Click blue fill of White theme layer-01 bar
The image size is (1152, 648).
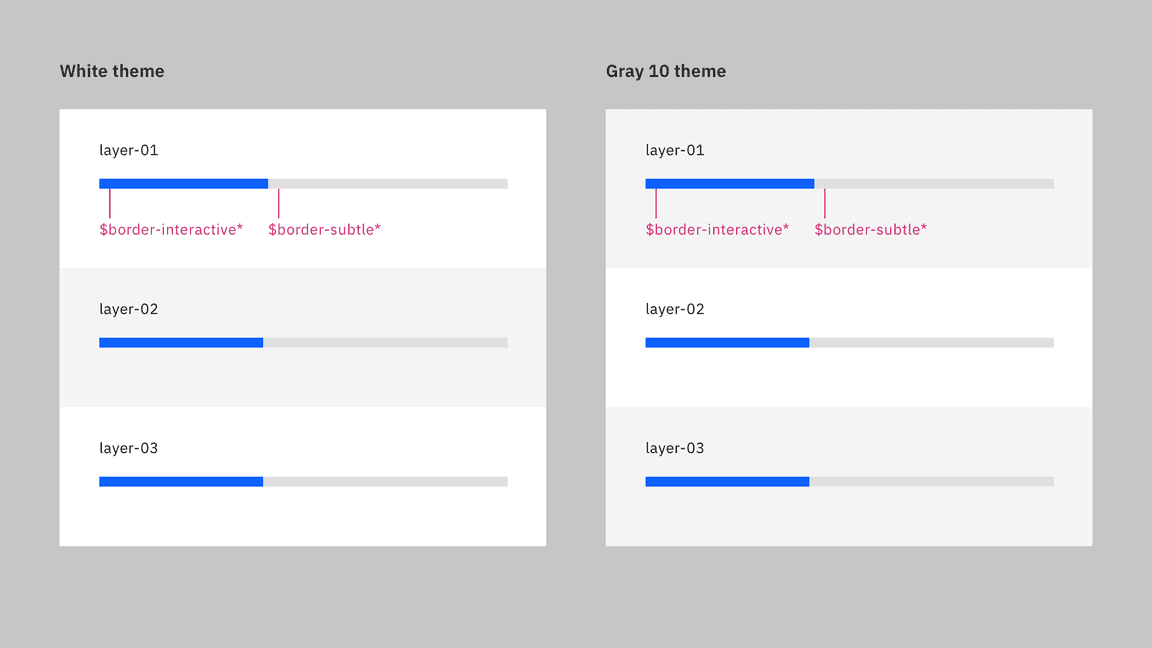click(x=183, y=184)
